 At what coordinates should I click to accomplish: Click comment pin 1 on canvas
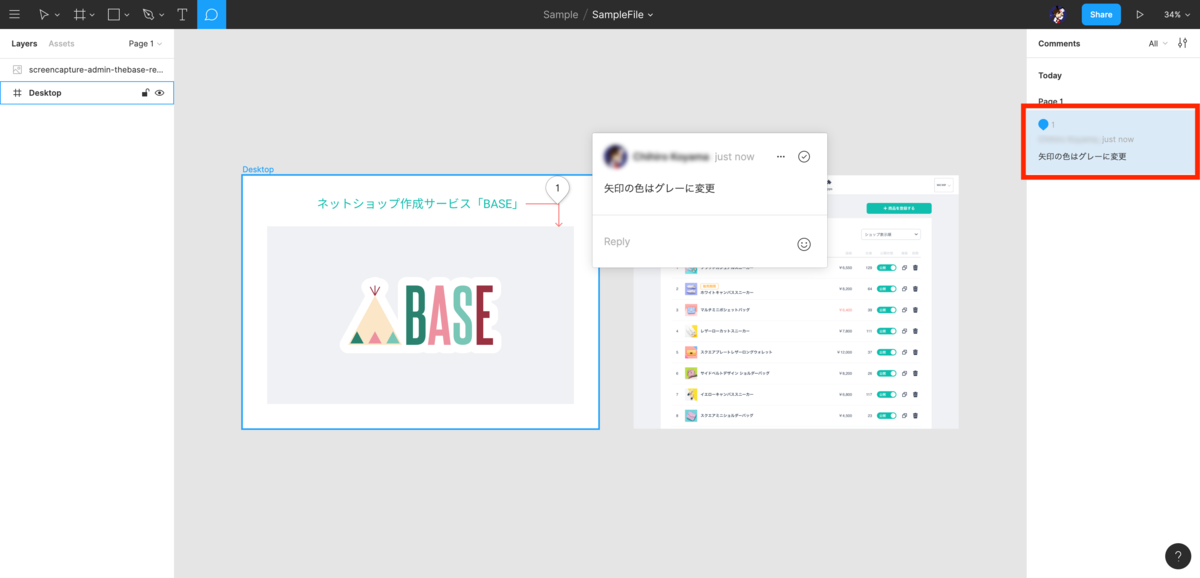[x=557, y=188]
